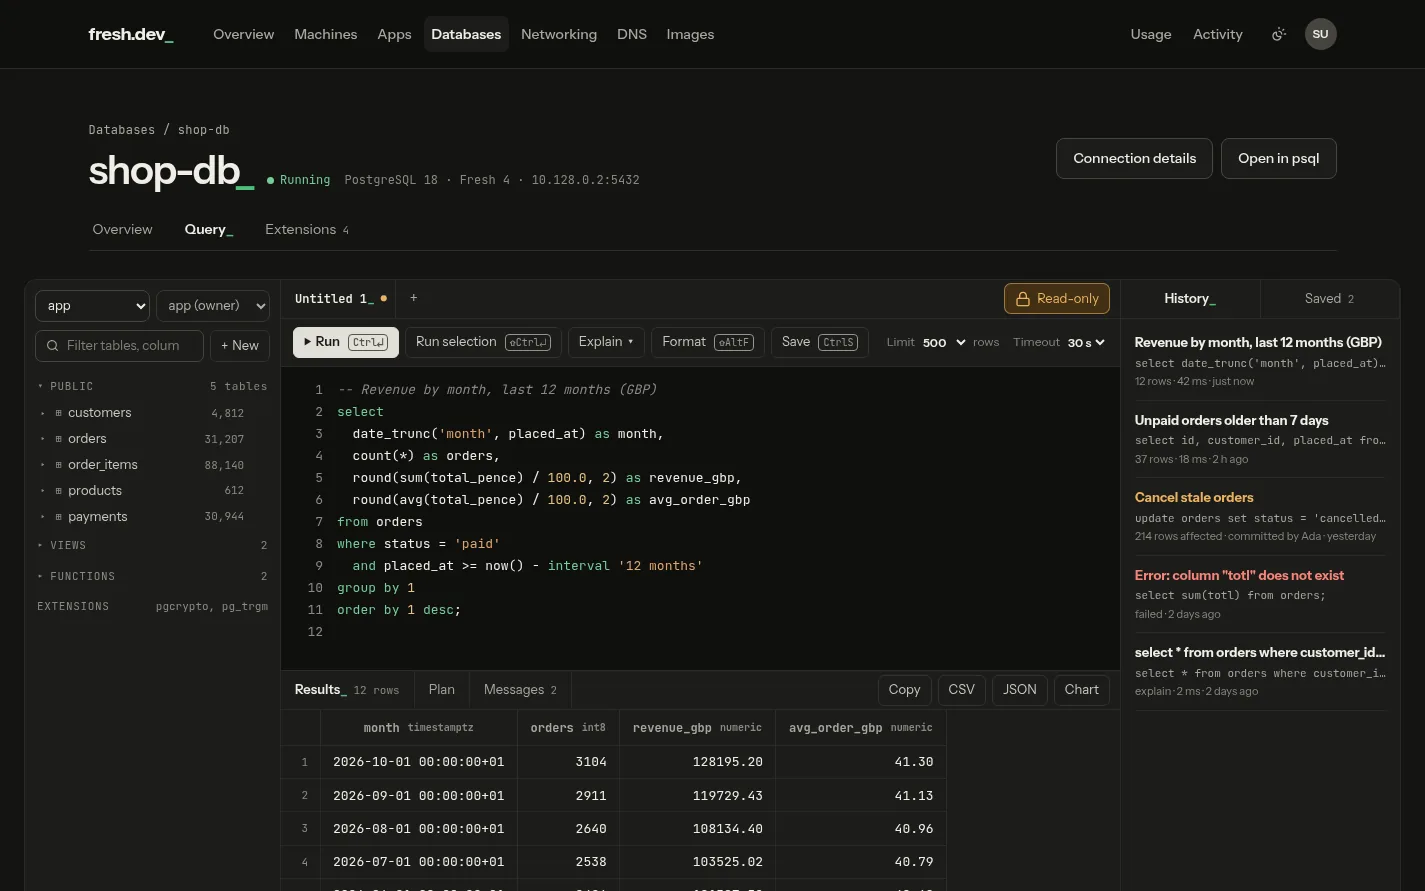Switch to the Saved queries tab
The image size is (1425, 891).
[x=1329, y=298]
